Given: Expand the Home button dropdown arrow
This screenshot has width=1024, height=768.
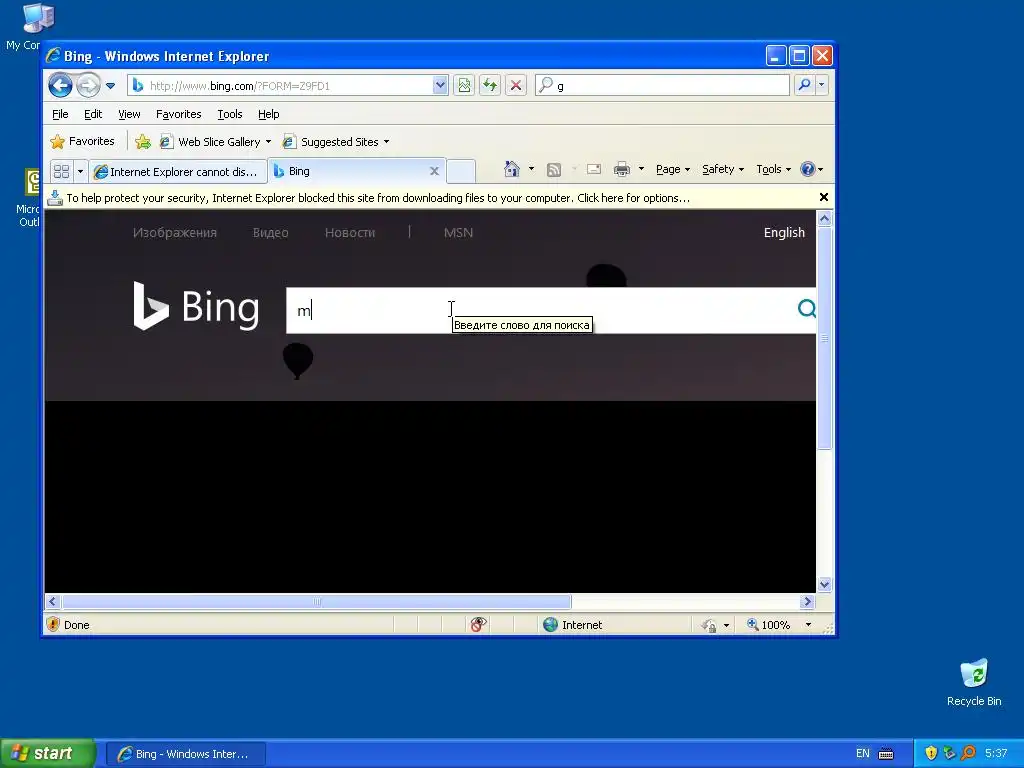Looking at the screenshot, I should (x=531, y=169).
